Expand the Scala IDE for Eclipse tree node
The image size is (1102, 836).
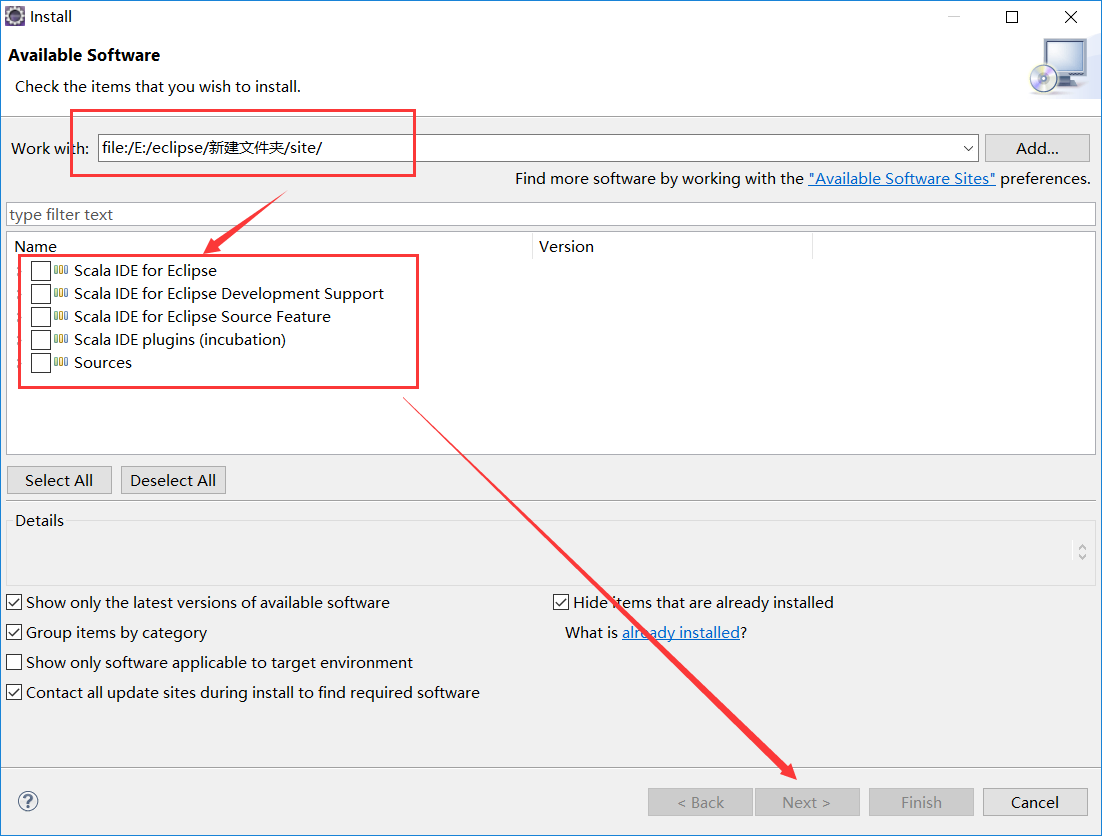20,271
